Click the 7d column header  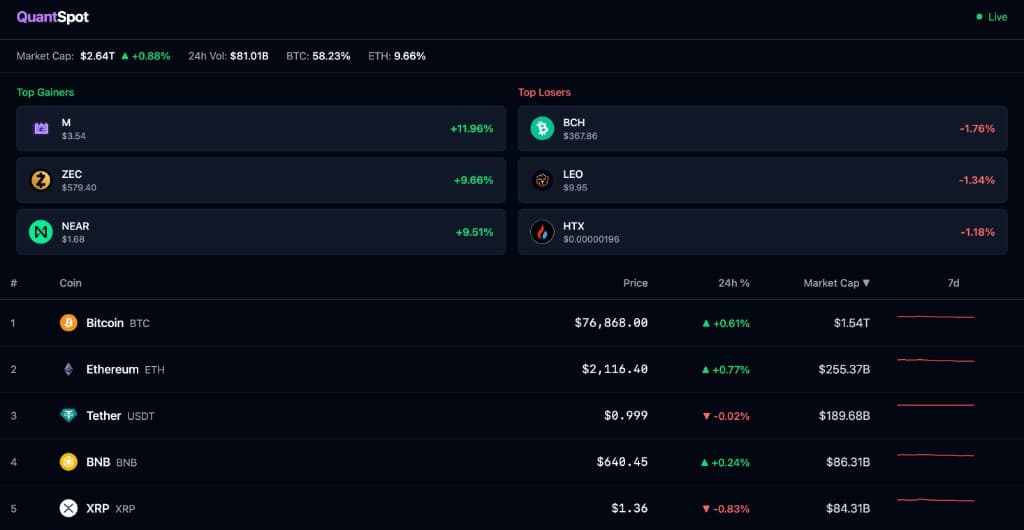coord(953,283)
